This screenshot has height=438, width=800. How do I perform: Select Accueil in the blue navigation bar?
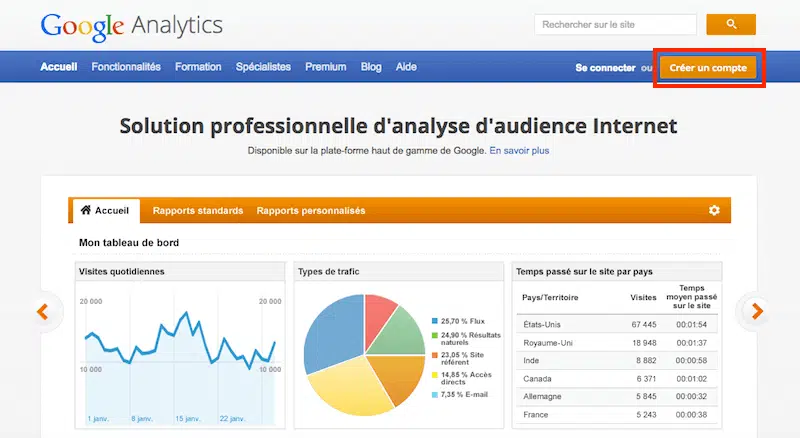(59, 67)
